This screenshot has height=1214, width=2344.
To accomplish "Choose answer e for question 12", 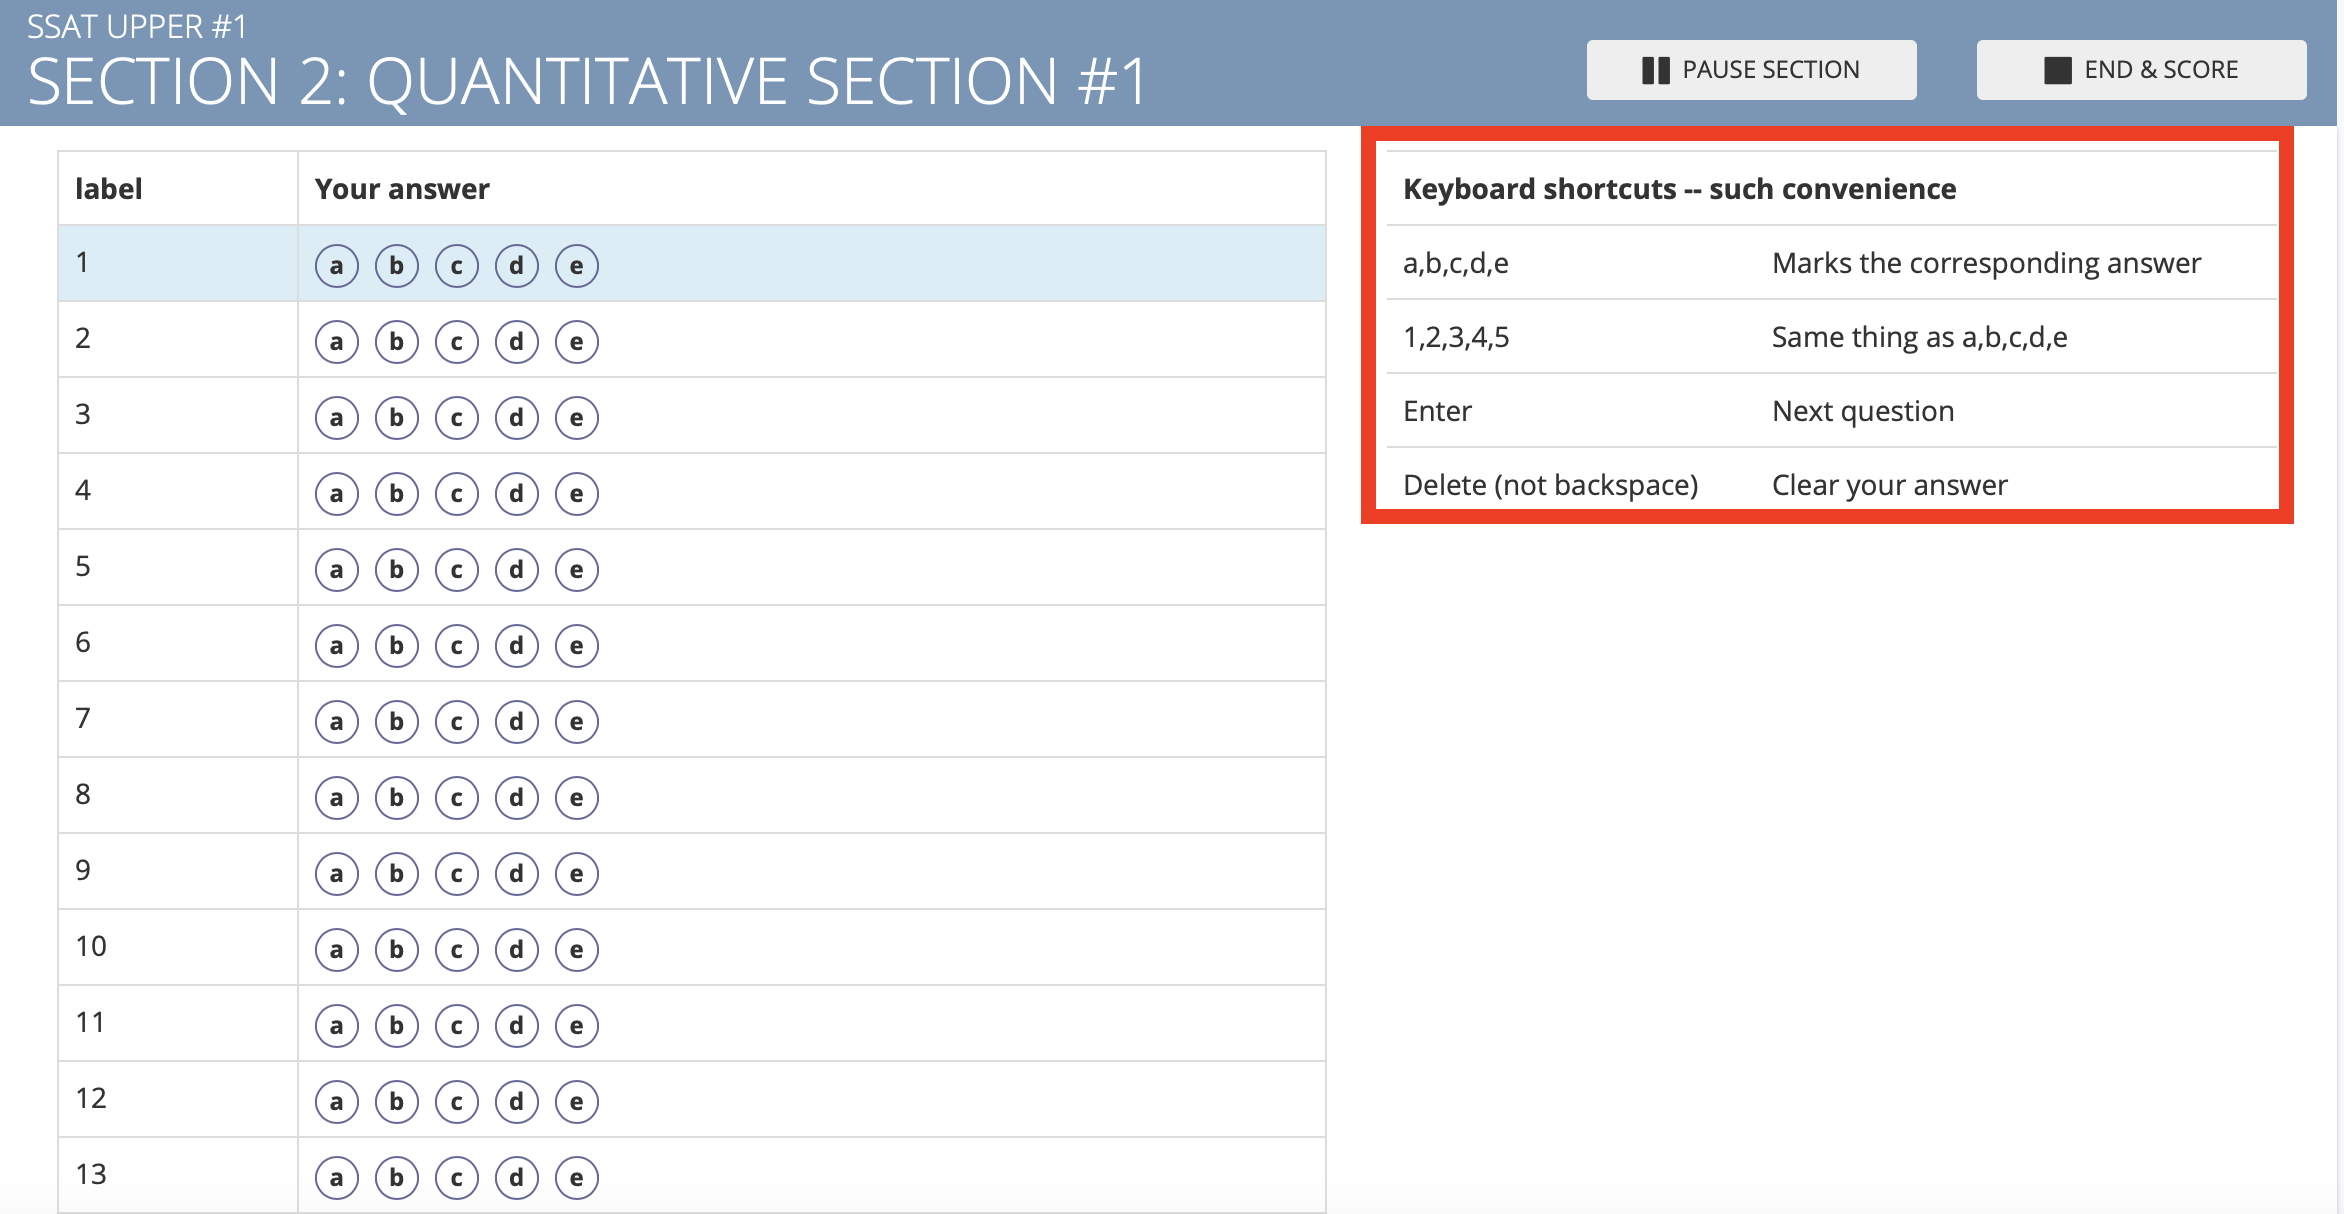I will point(577,1102).
